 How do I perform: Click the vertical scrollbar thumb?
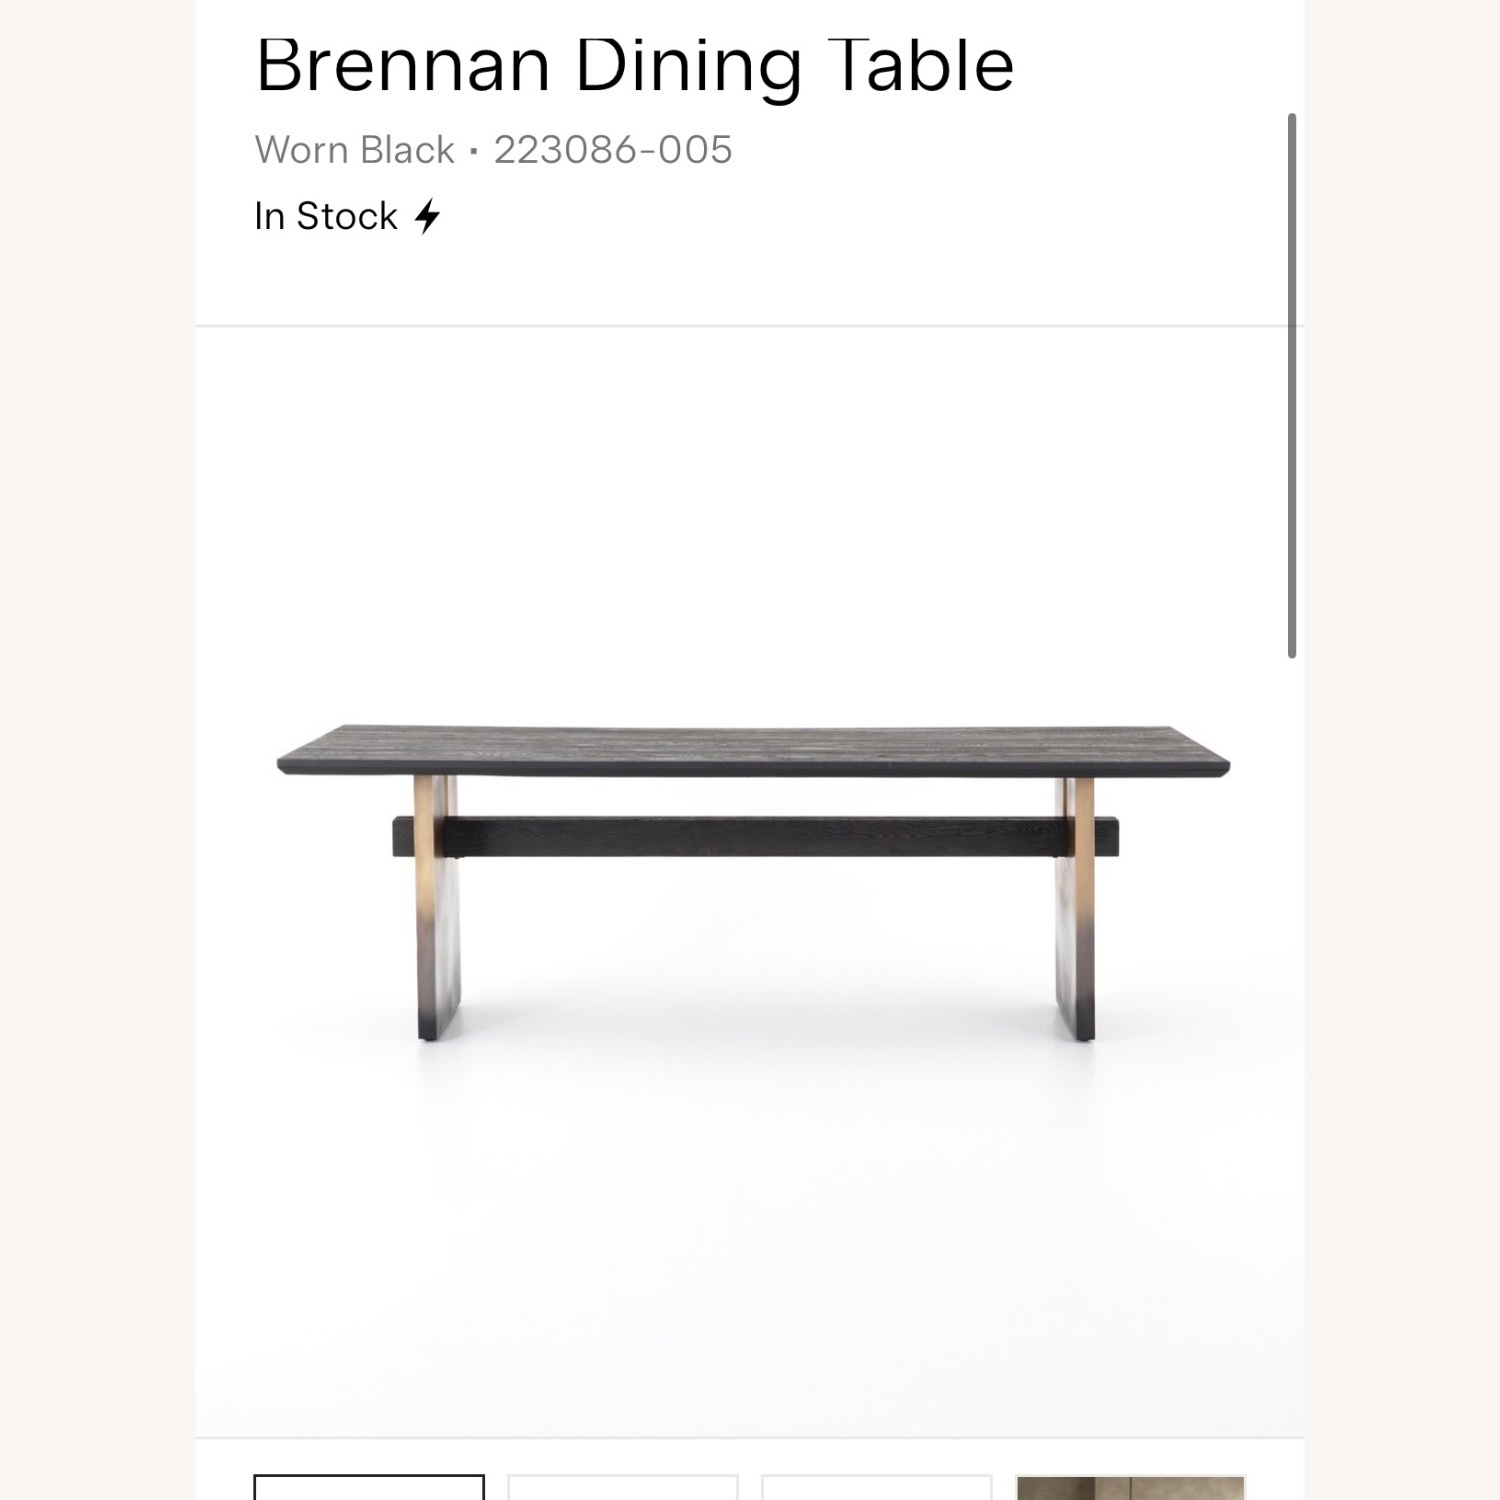coord(1292,385)
